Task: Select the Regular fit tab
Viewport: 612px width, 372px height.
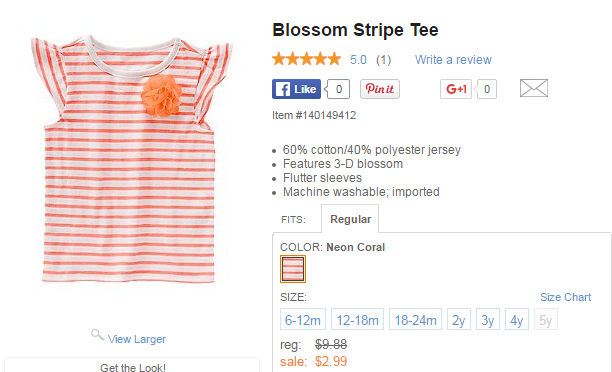Action: [x=350, y=219]
